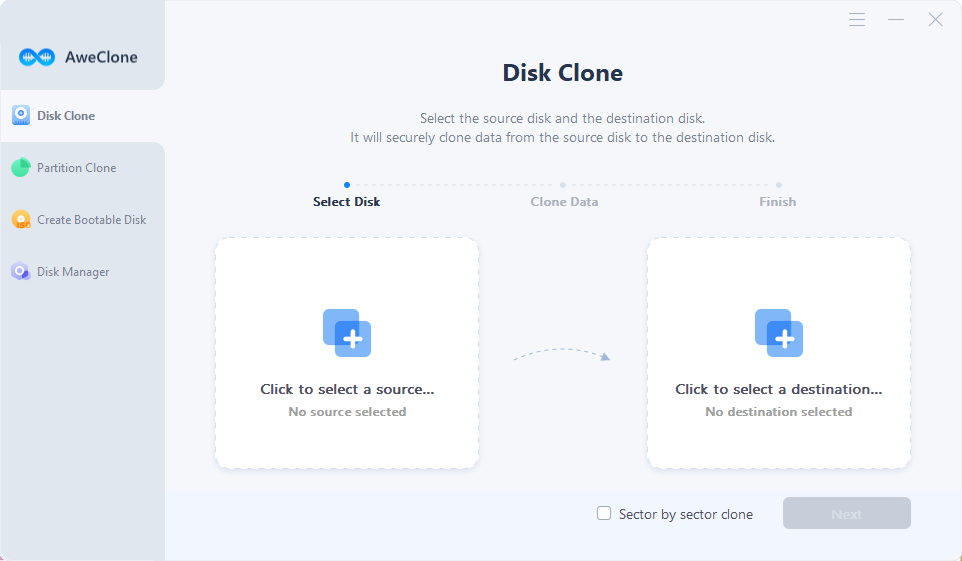Click 'It will securely clone data' sentence

(563, 137)
